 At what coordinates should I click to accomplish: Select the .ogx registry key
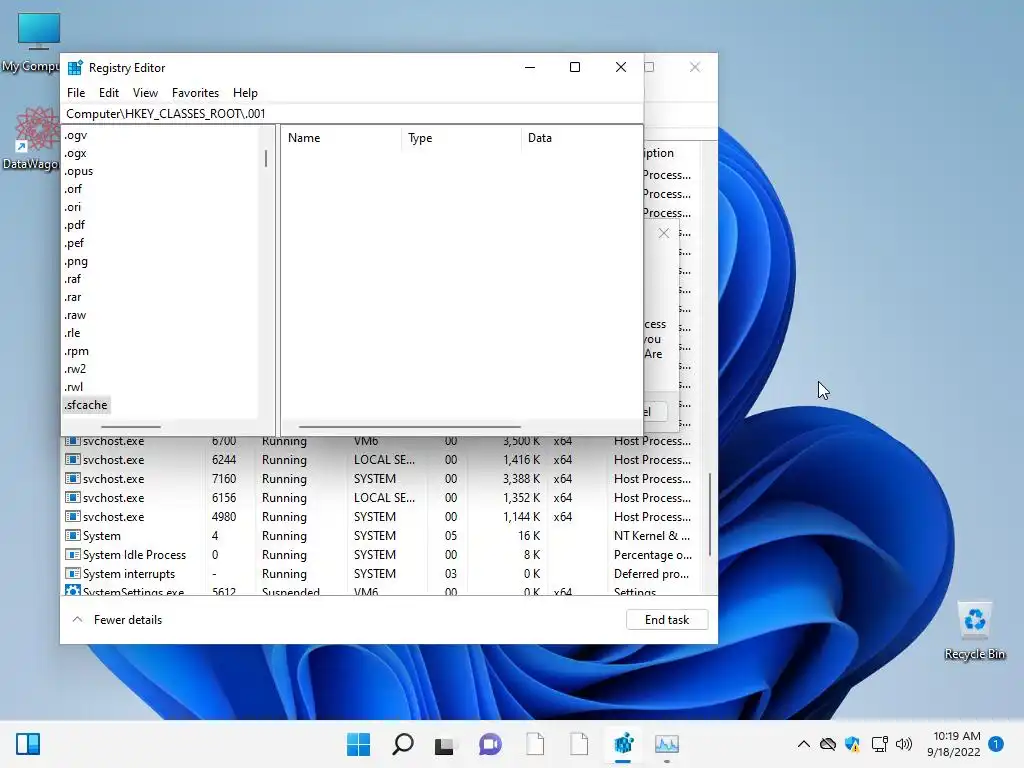pyautogui.click(x=75, y=153)
